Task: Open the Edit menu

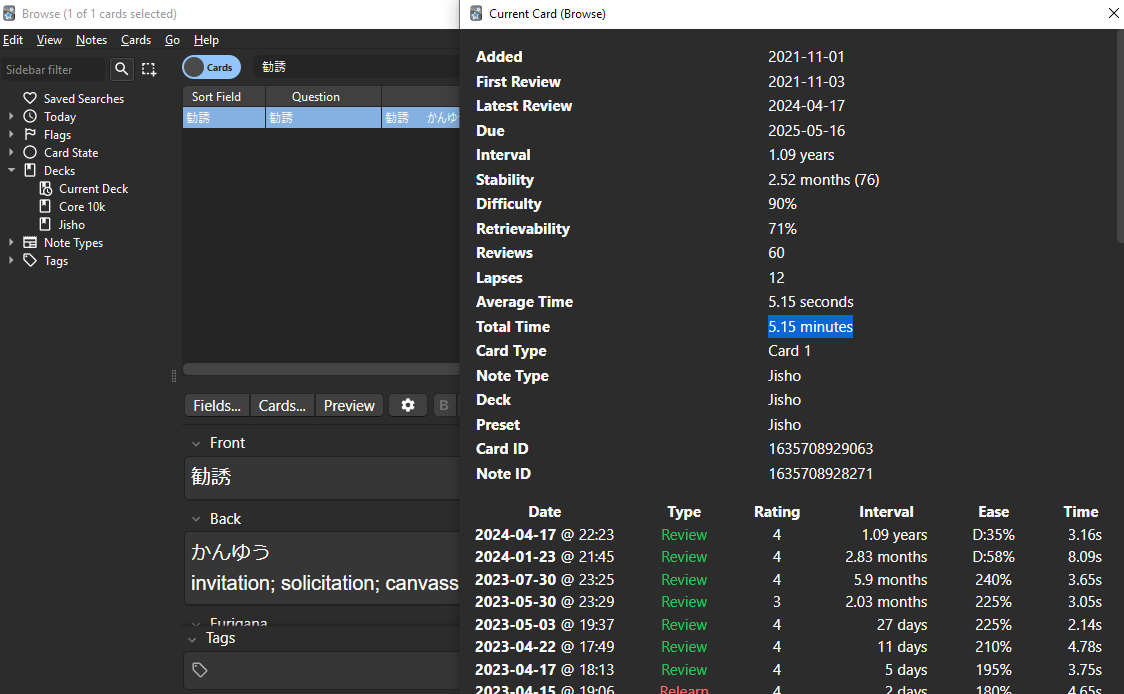Action: (13, 39)
